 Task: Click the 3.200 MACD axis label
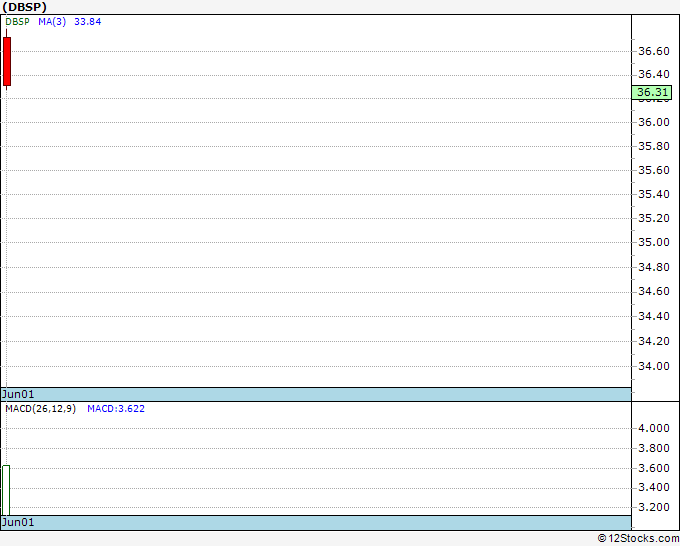(654, 507)
